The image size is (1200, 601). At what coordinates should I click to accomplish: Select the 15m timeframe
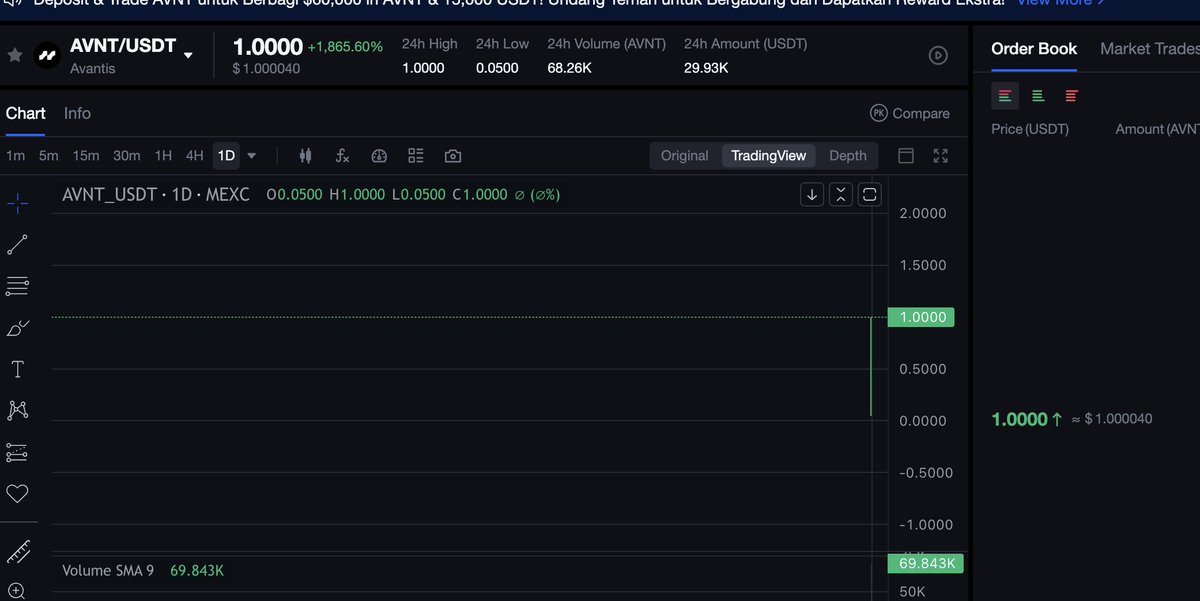tap(86, 156)
